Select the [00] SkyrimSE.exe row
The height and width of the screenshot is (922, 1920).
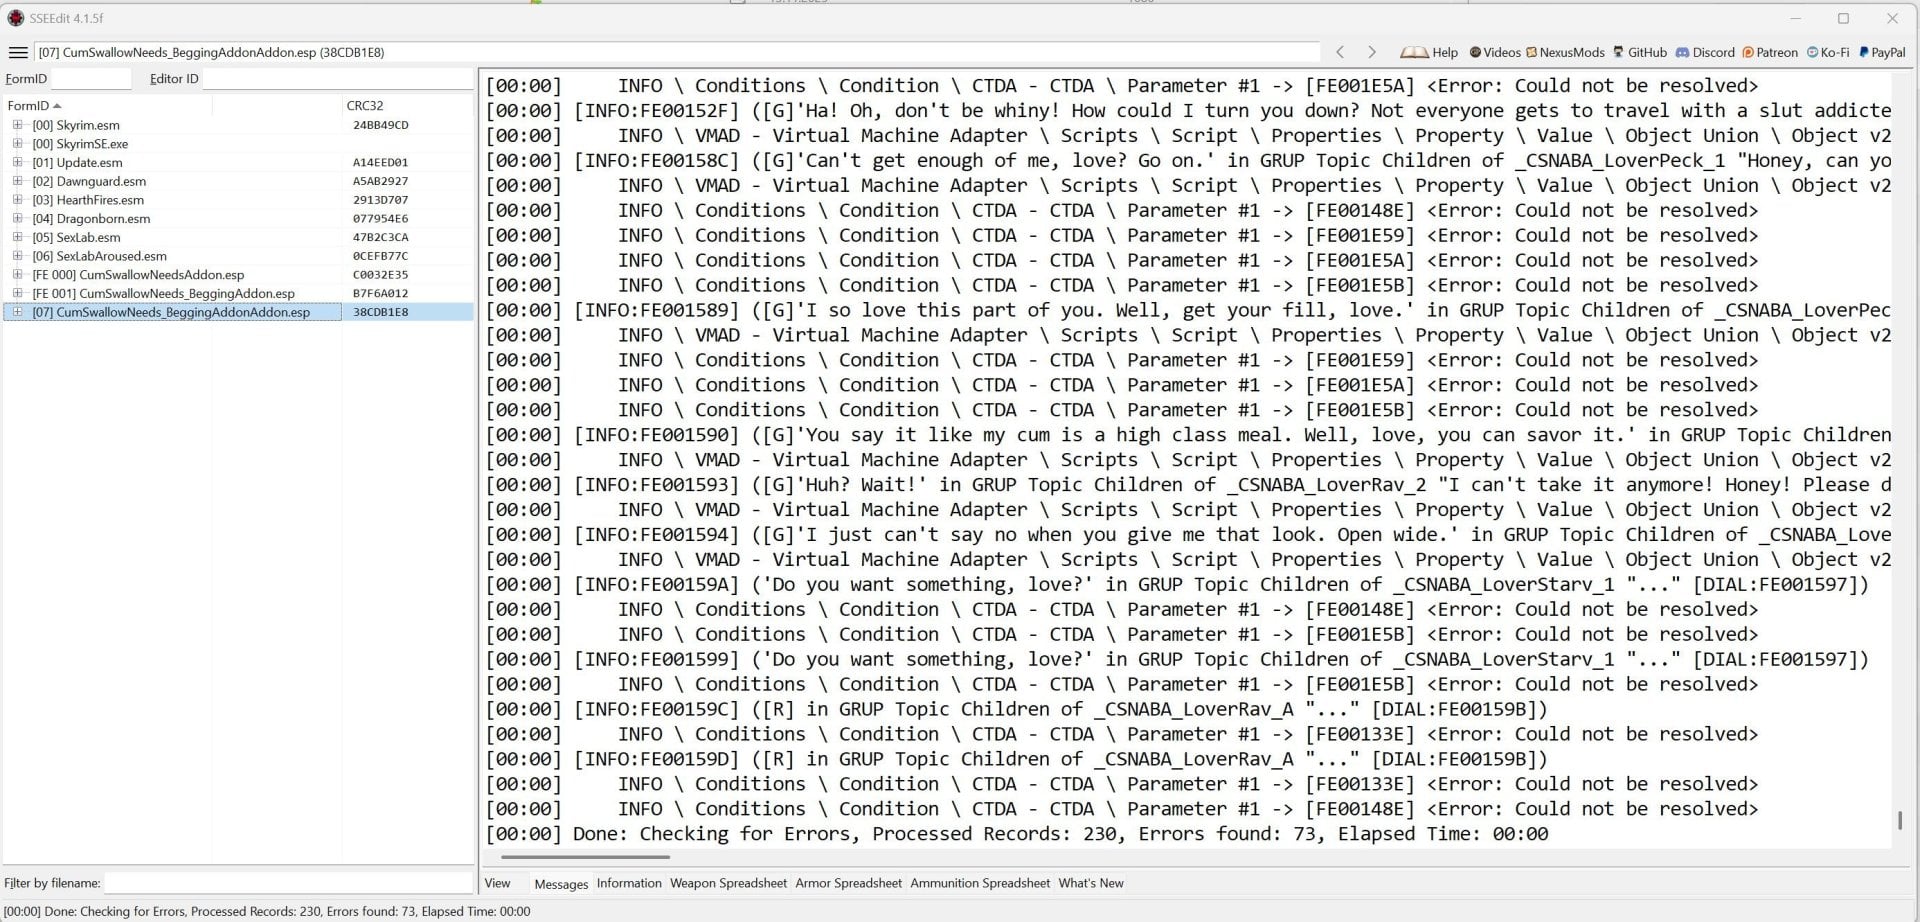tap(238, 144)
